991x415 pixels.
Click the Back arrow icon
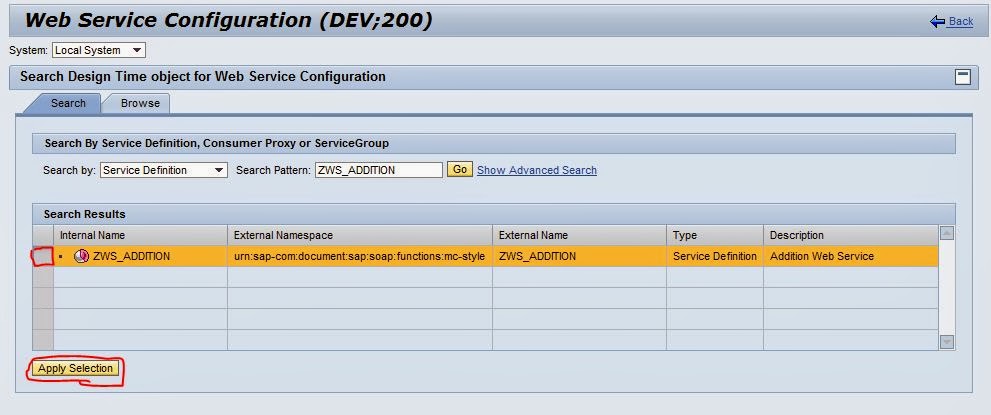(x=937, y=21)
